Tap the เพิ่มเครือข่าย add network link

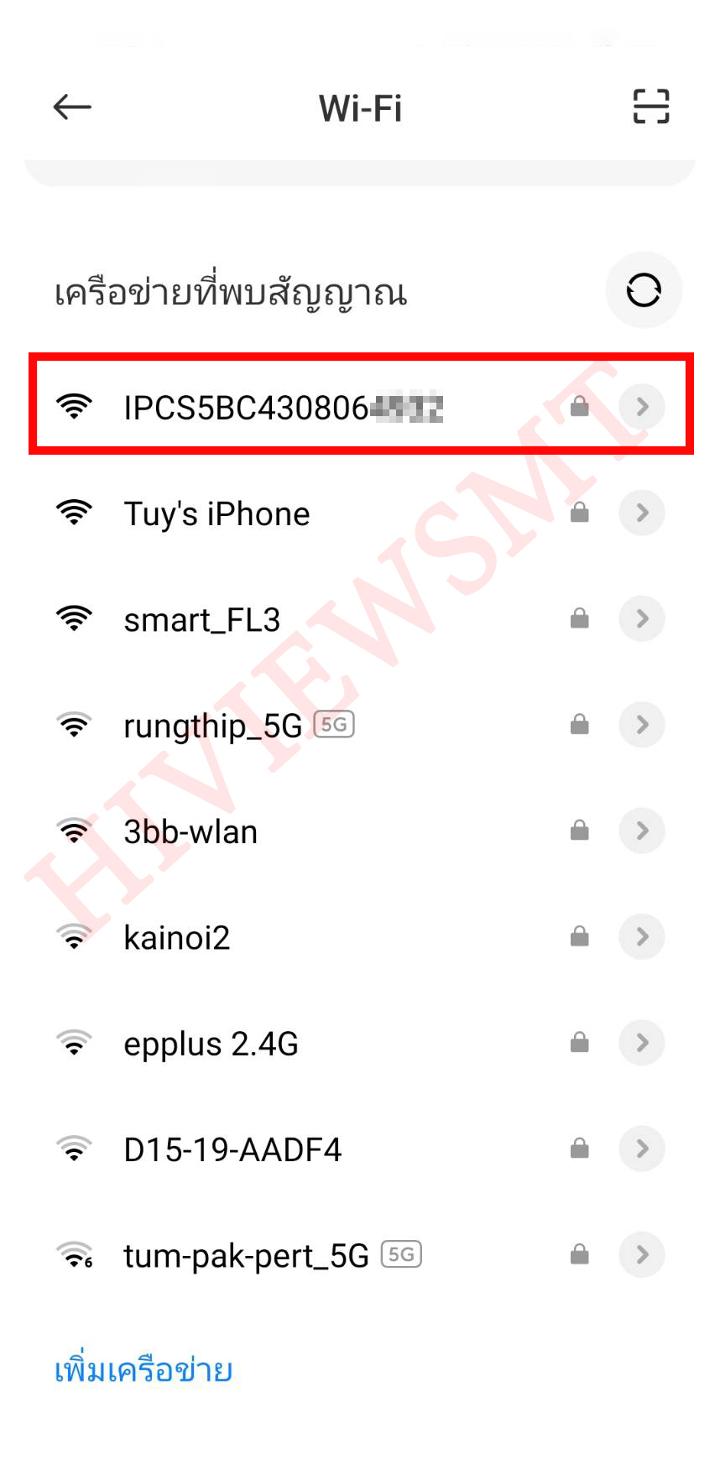143,1369
